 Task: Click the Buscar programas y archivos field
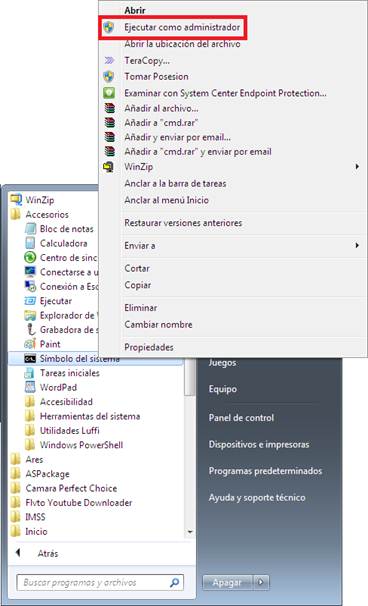tap(100, 582)
